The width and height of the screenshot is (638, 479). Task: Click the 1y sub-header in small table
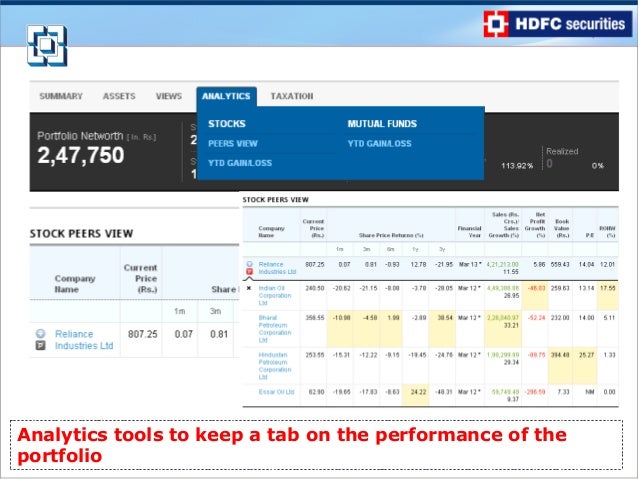pos(415,249)
